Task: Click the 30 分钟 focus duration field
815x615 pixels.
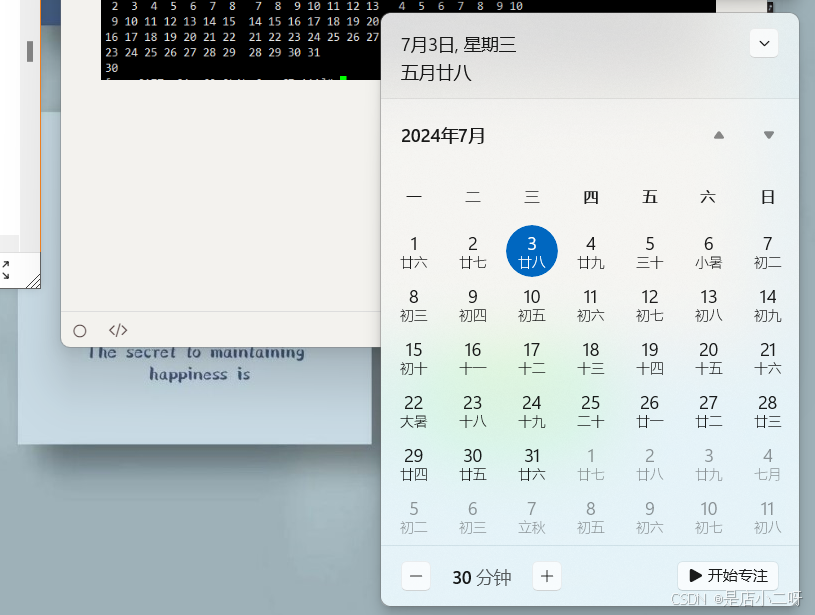Action: click(481, 577)
